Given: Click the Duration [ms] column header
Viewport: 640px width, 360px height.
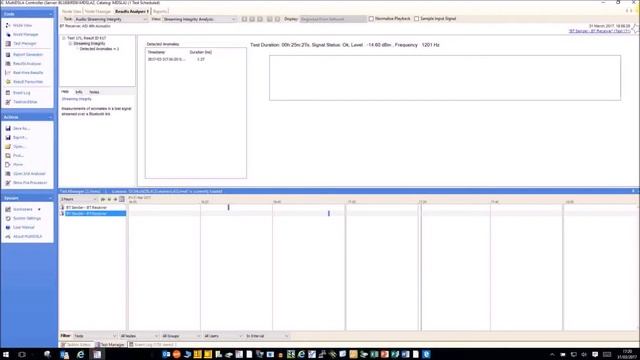Looking at the screenshot, I should [200, 52].
